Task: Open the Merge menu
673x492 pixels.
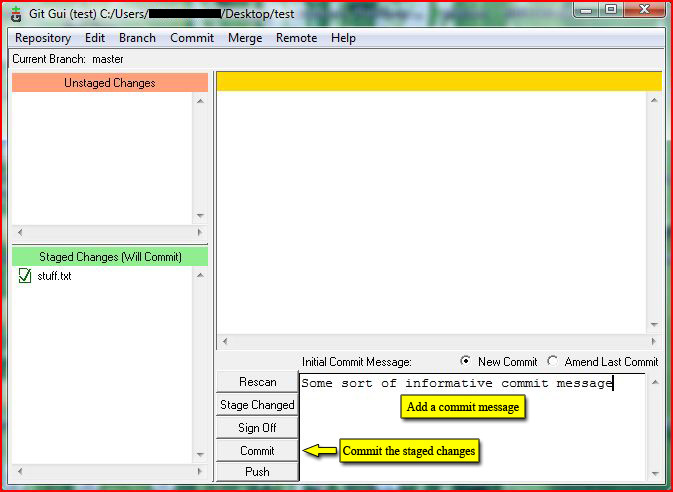Action: [x=245, y=38]
